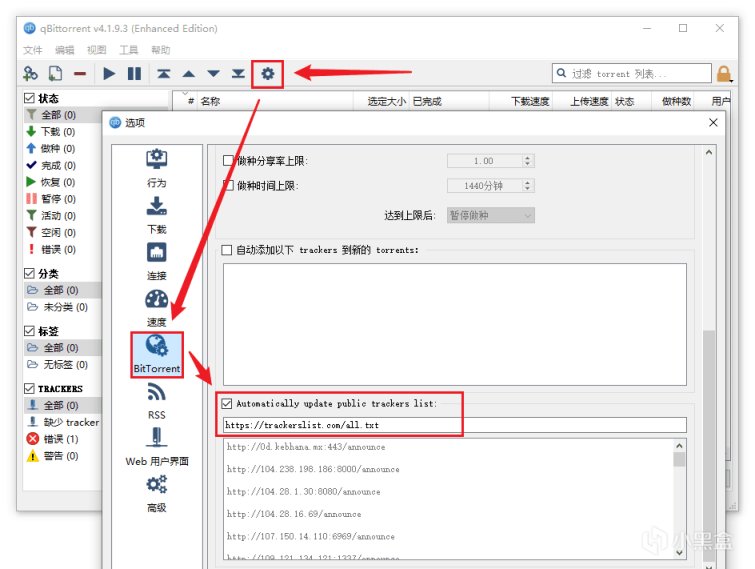Click the share ratio 1.00 spinner arrows
The height and width of the screenshot is (569, 755).
[x=528, y=161]
